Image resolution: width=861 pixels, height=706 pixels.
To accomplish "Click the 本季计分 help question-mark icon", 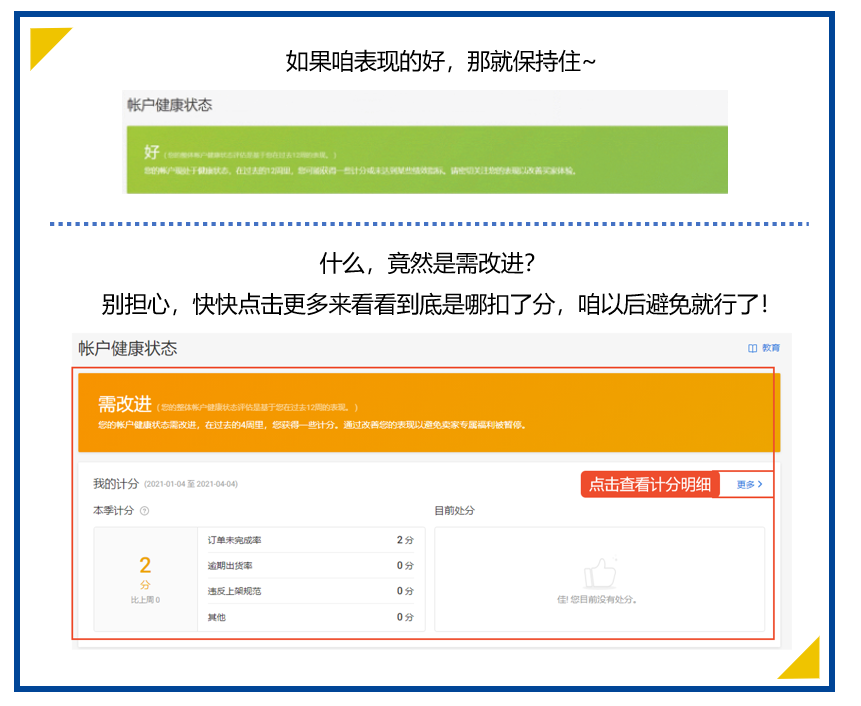I will pyautogui.click(x=145, y=511).
